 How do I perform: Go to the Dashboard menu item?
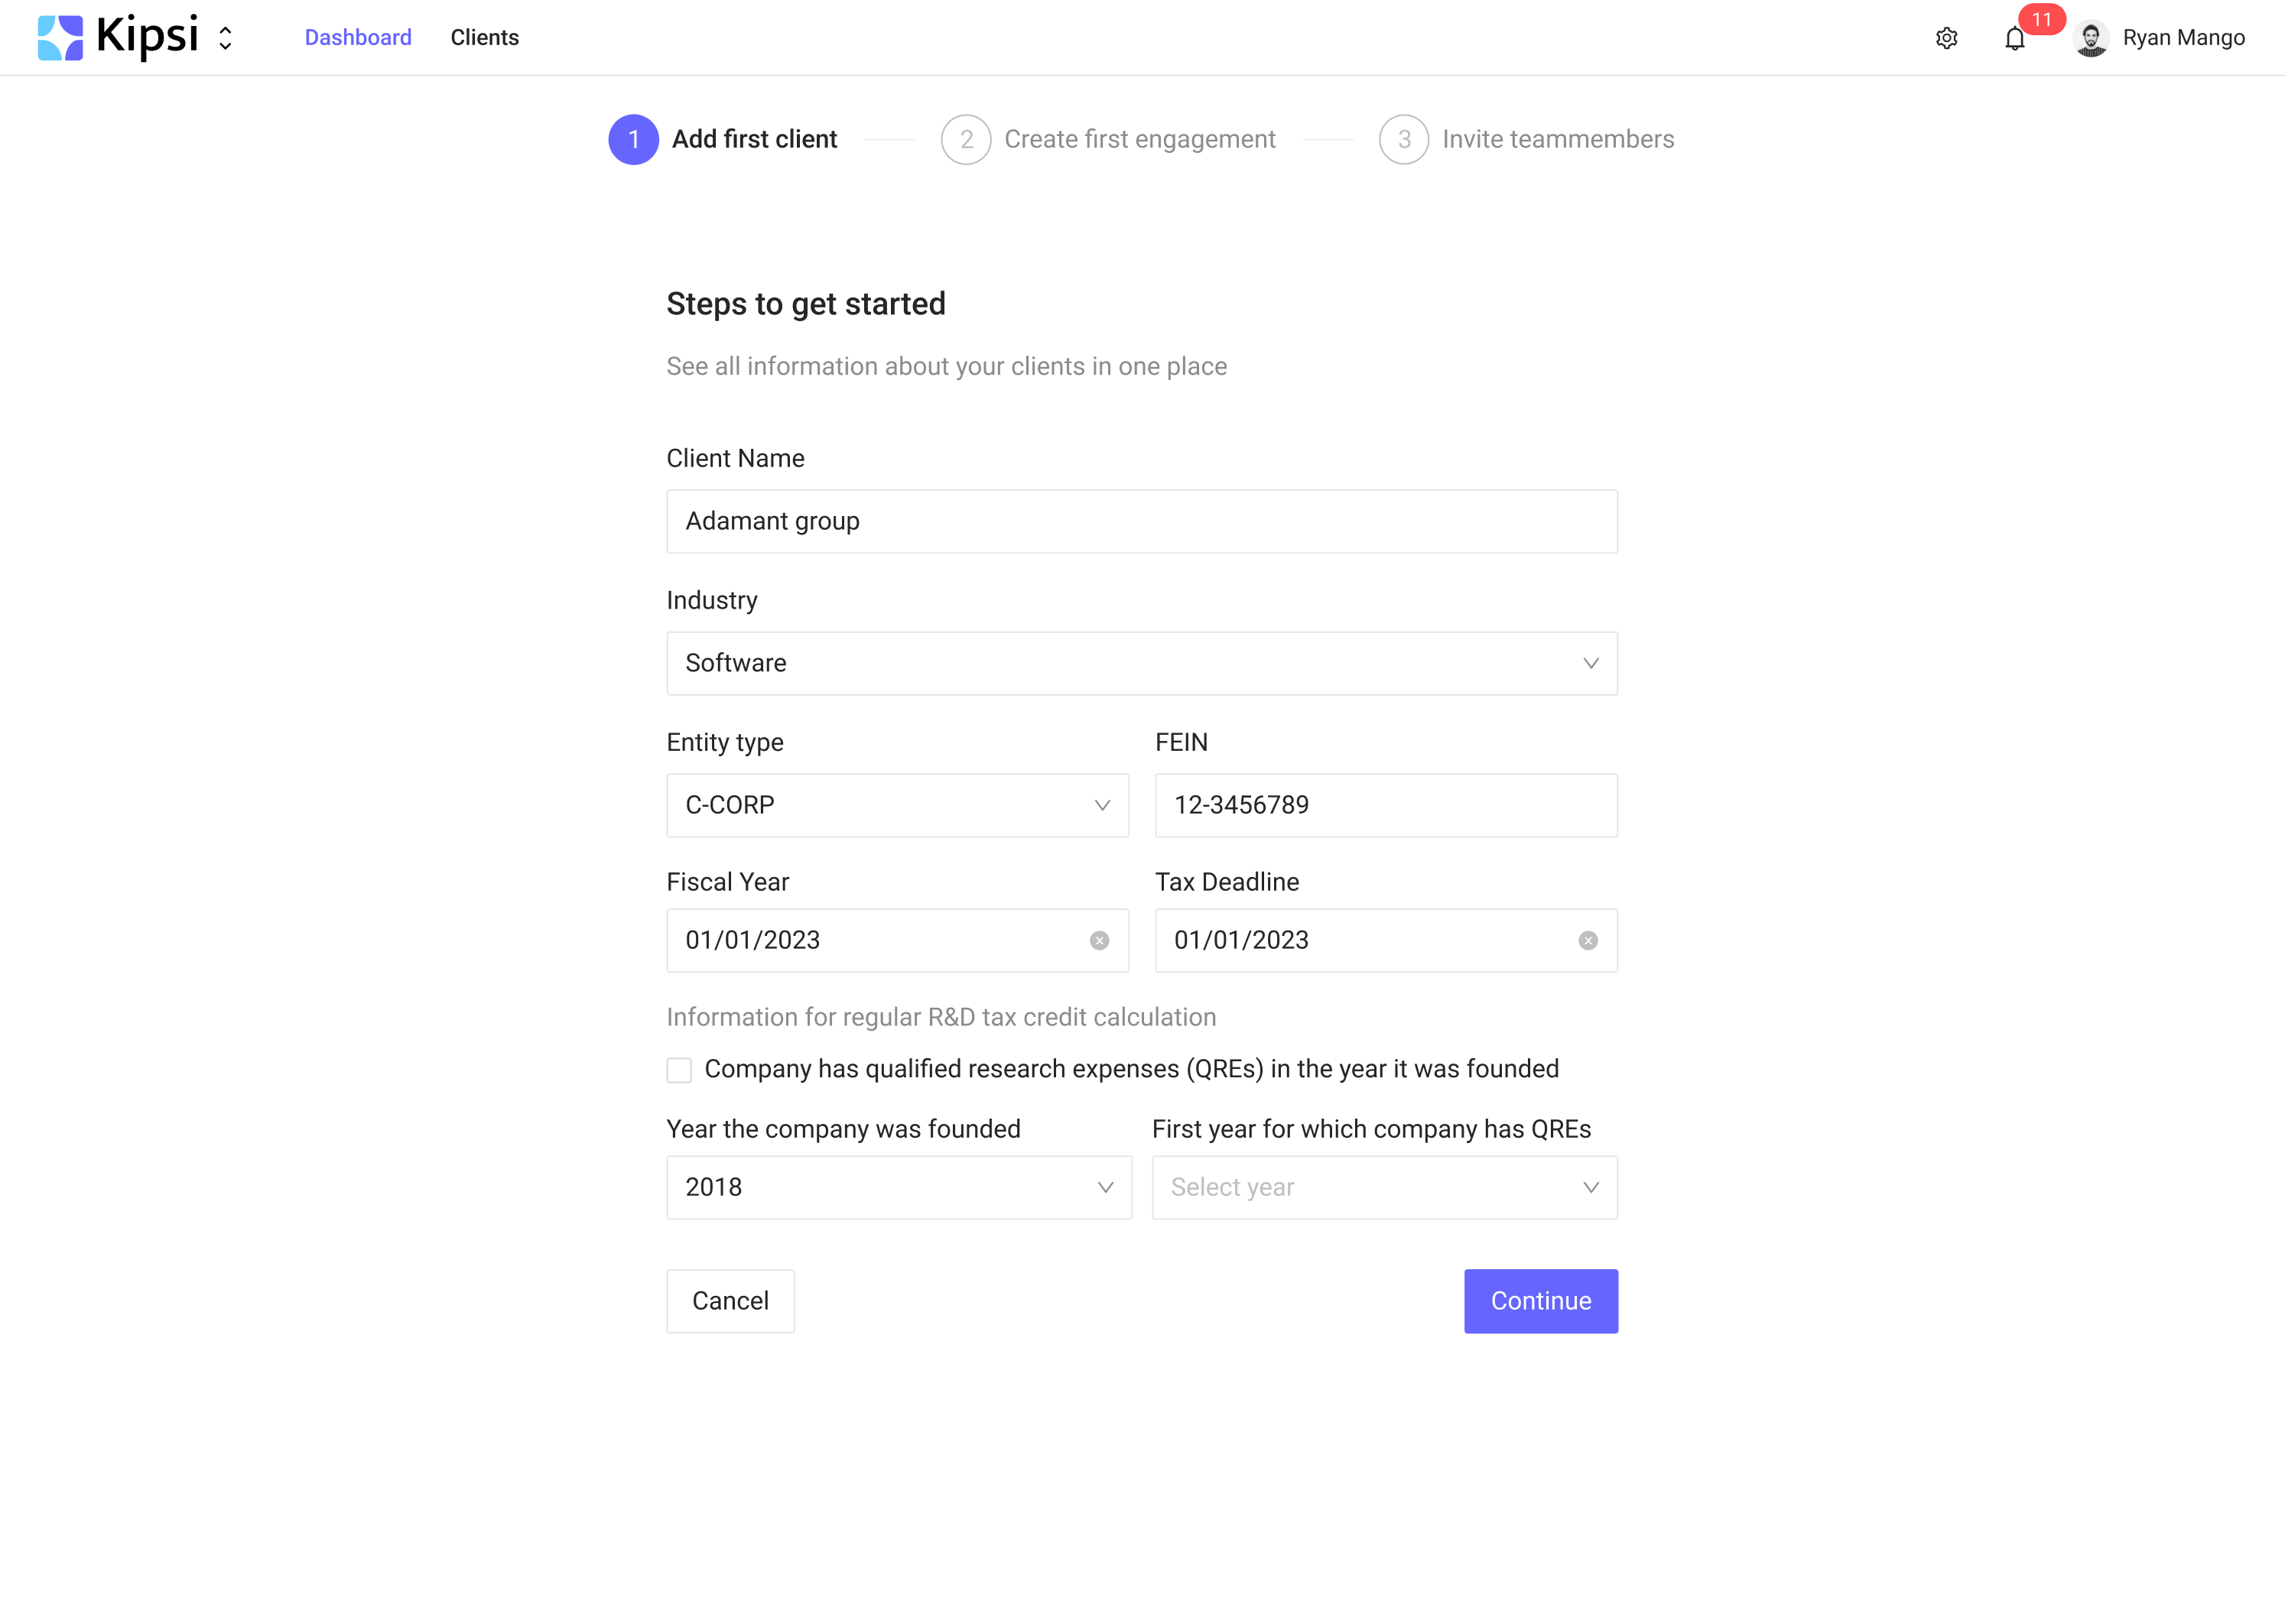coord(357,37)
